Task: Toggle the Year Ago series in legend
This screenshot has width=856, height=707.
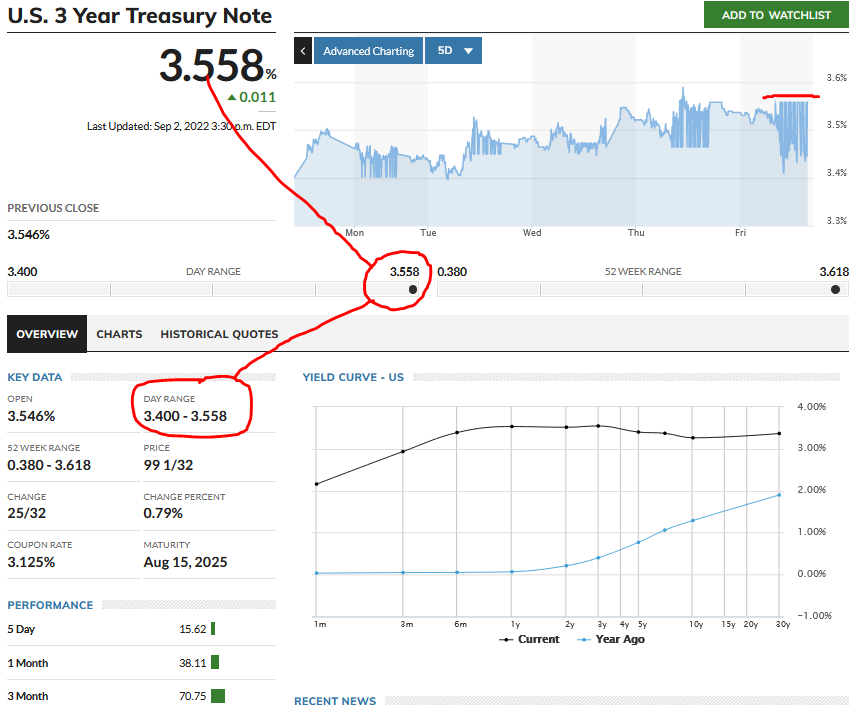Action: (x=611, y=639)
